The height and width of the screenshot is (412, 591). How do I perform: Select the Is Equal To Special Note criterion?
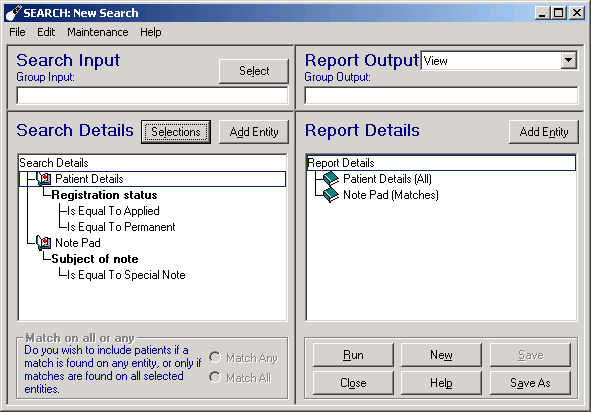coord(126,275)
